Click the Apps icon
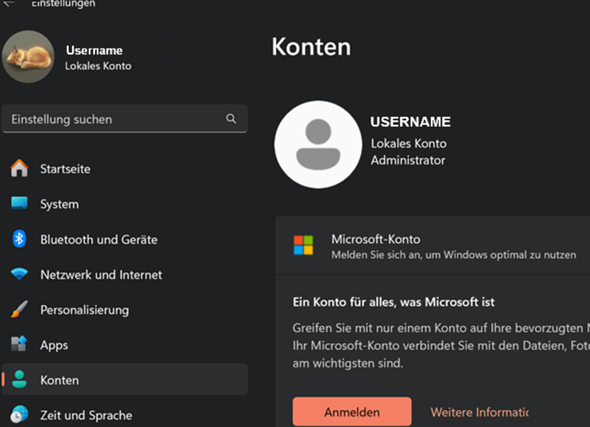590x427 pixels. (19, 343)
